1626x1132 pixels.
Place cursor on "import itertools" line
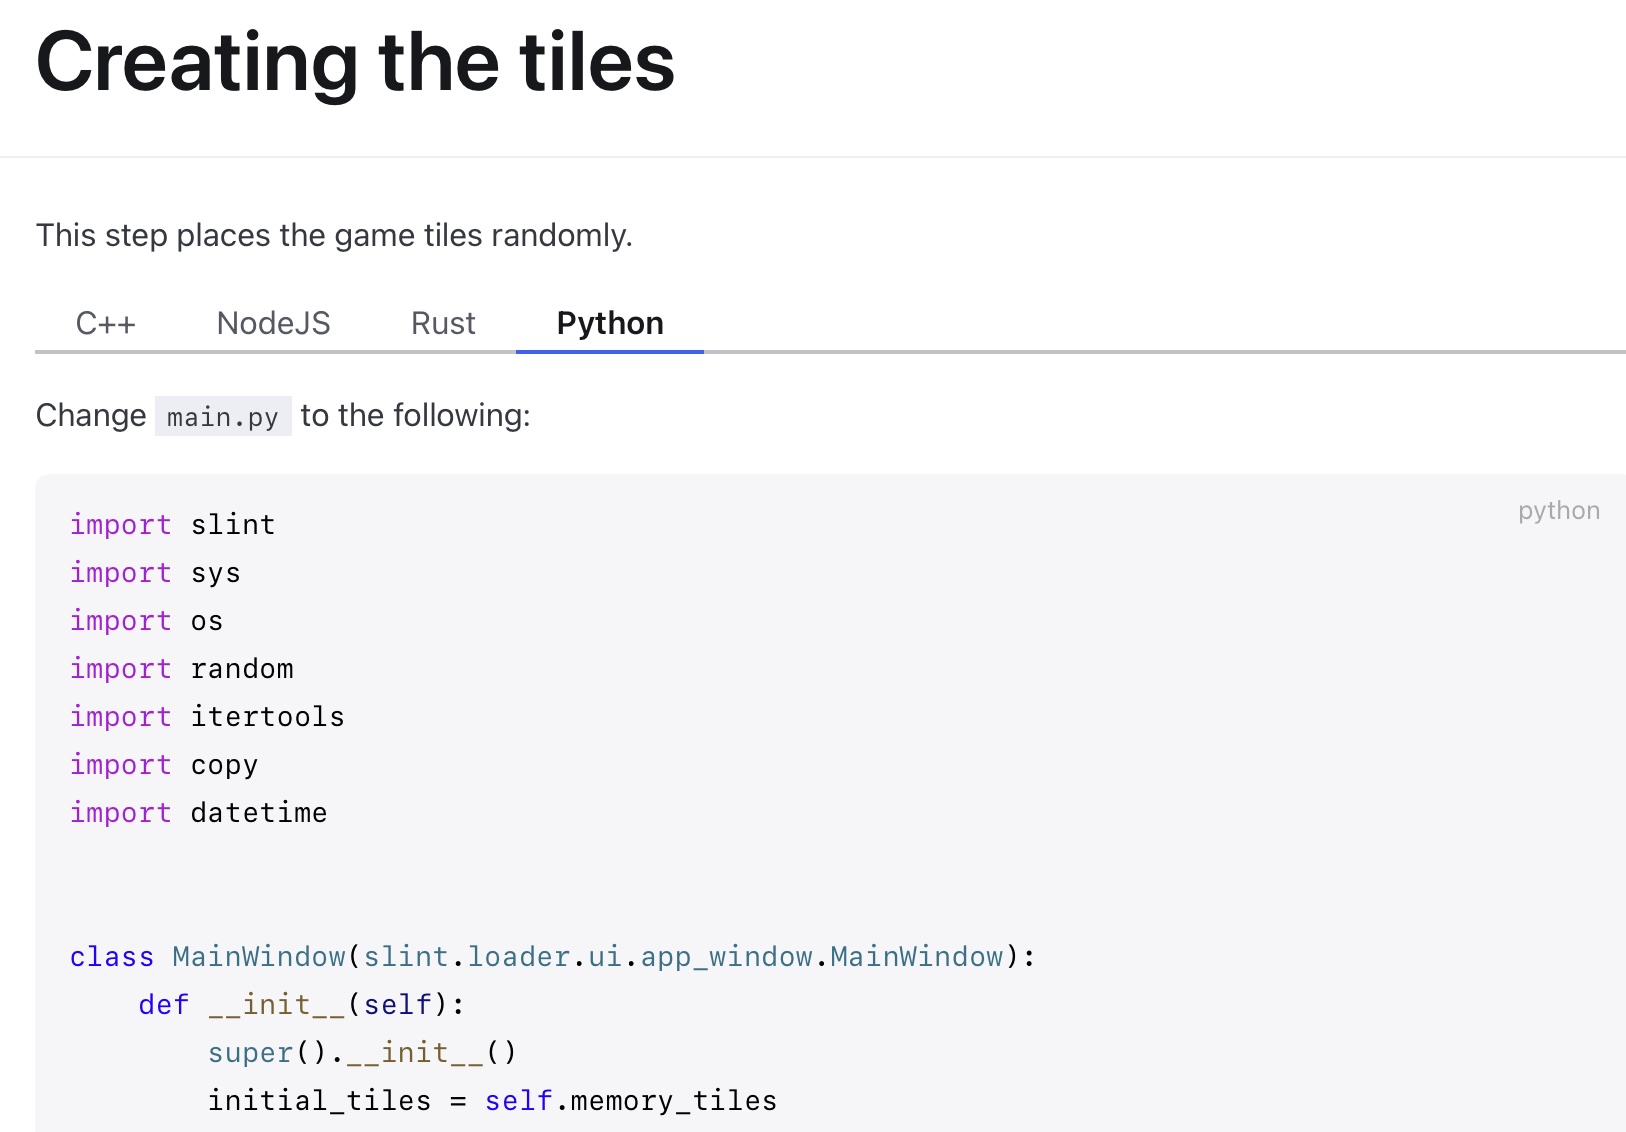(x=207, y=717)
